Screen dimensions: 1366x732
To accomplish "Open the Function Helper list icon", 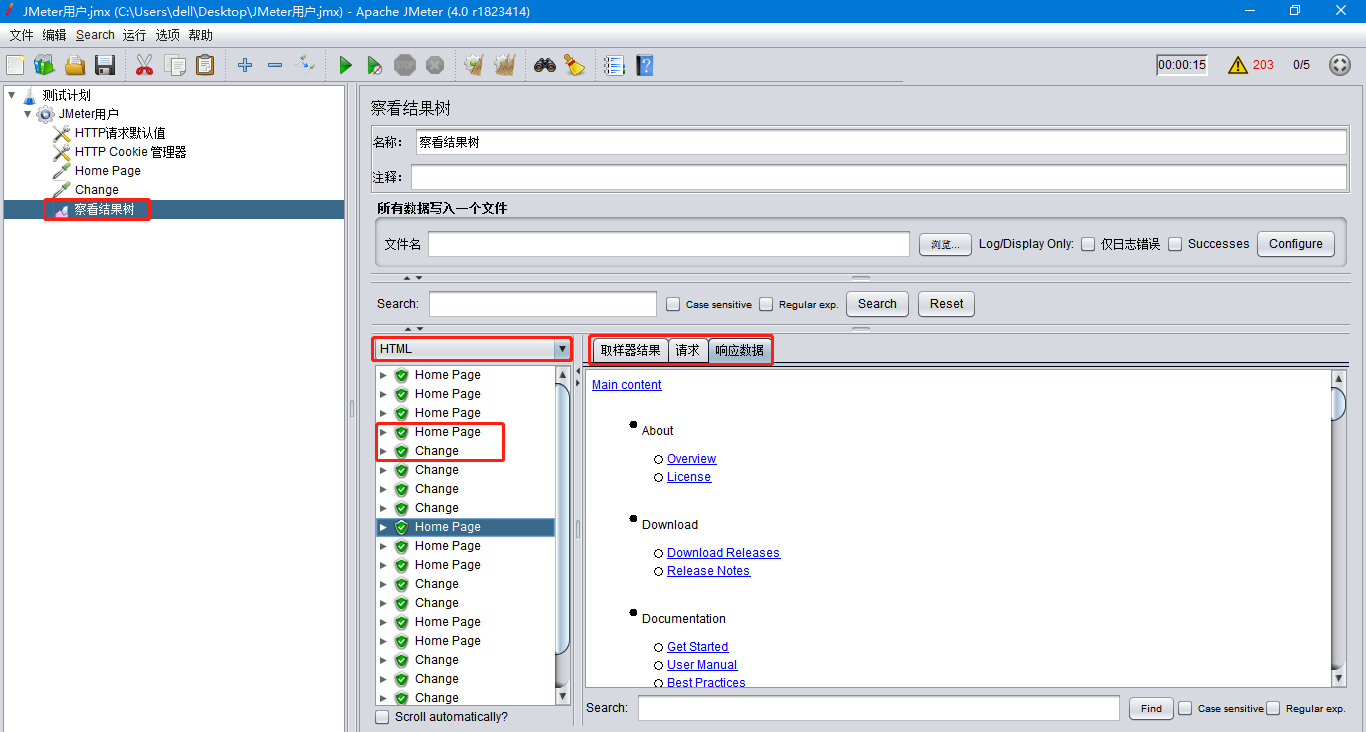I will pyautogui.click(x=614, y=65).
